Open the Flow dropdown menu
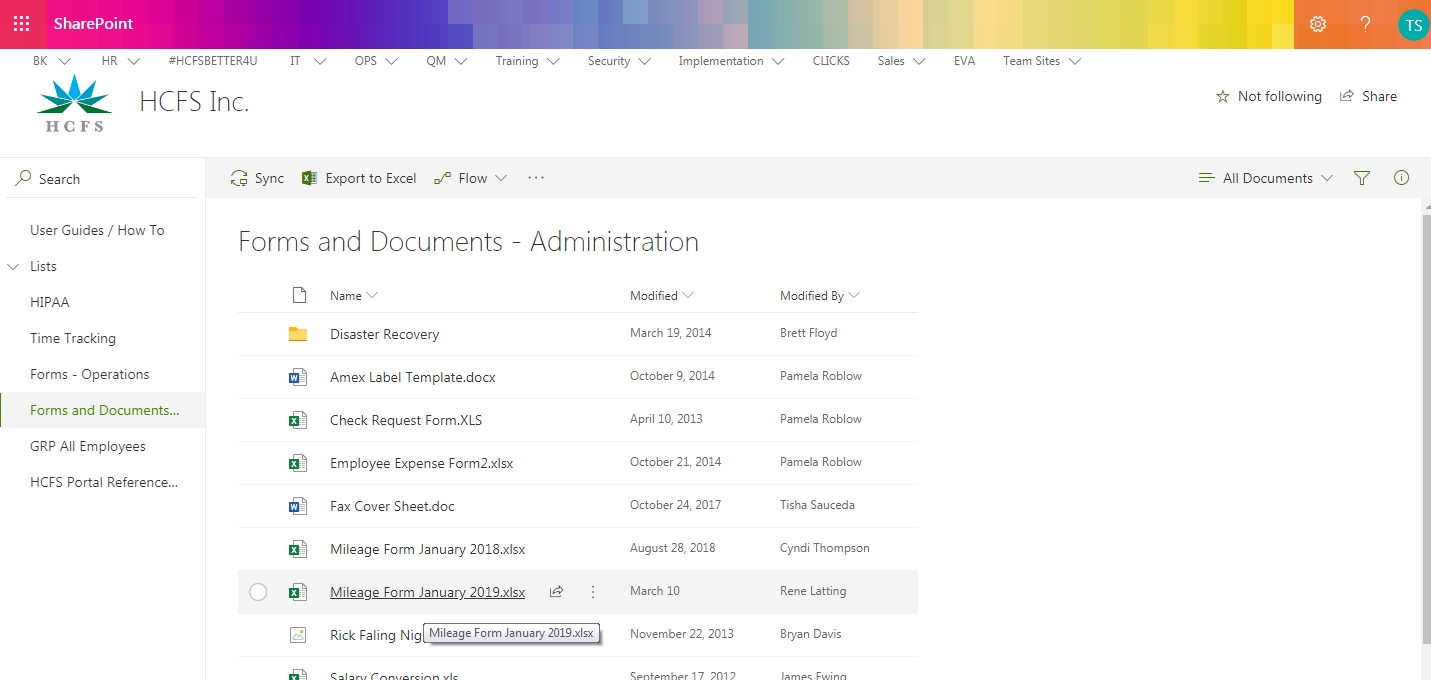 coord(471,178)
